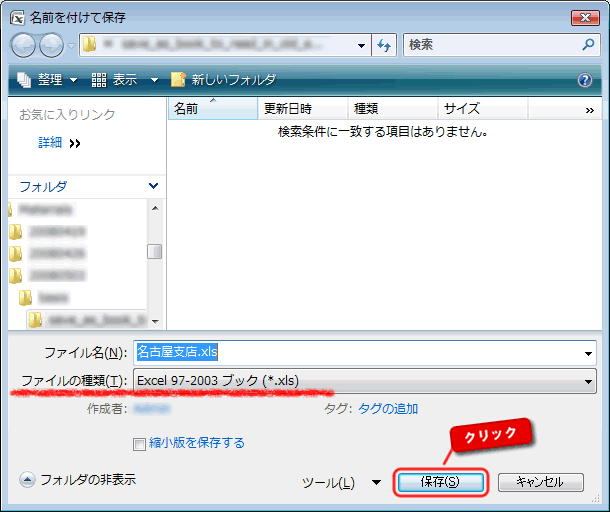The image size is (610, 512).
Task: Open the ファイル名 dropdown arrow
Action: 588,353
